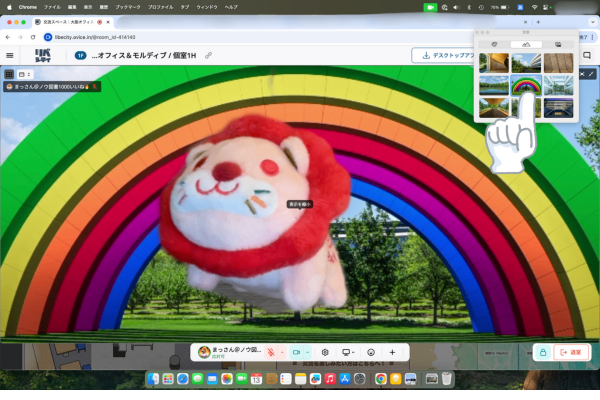600x400 pixels.
Task: Open Messages from the dock
Action: coord(197,379)
